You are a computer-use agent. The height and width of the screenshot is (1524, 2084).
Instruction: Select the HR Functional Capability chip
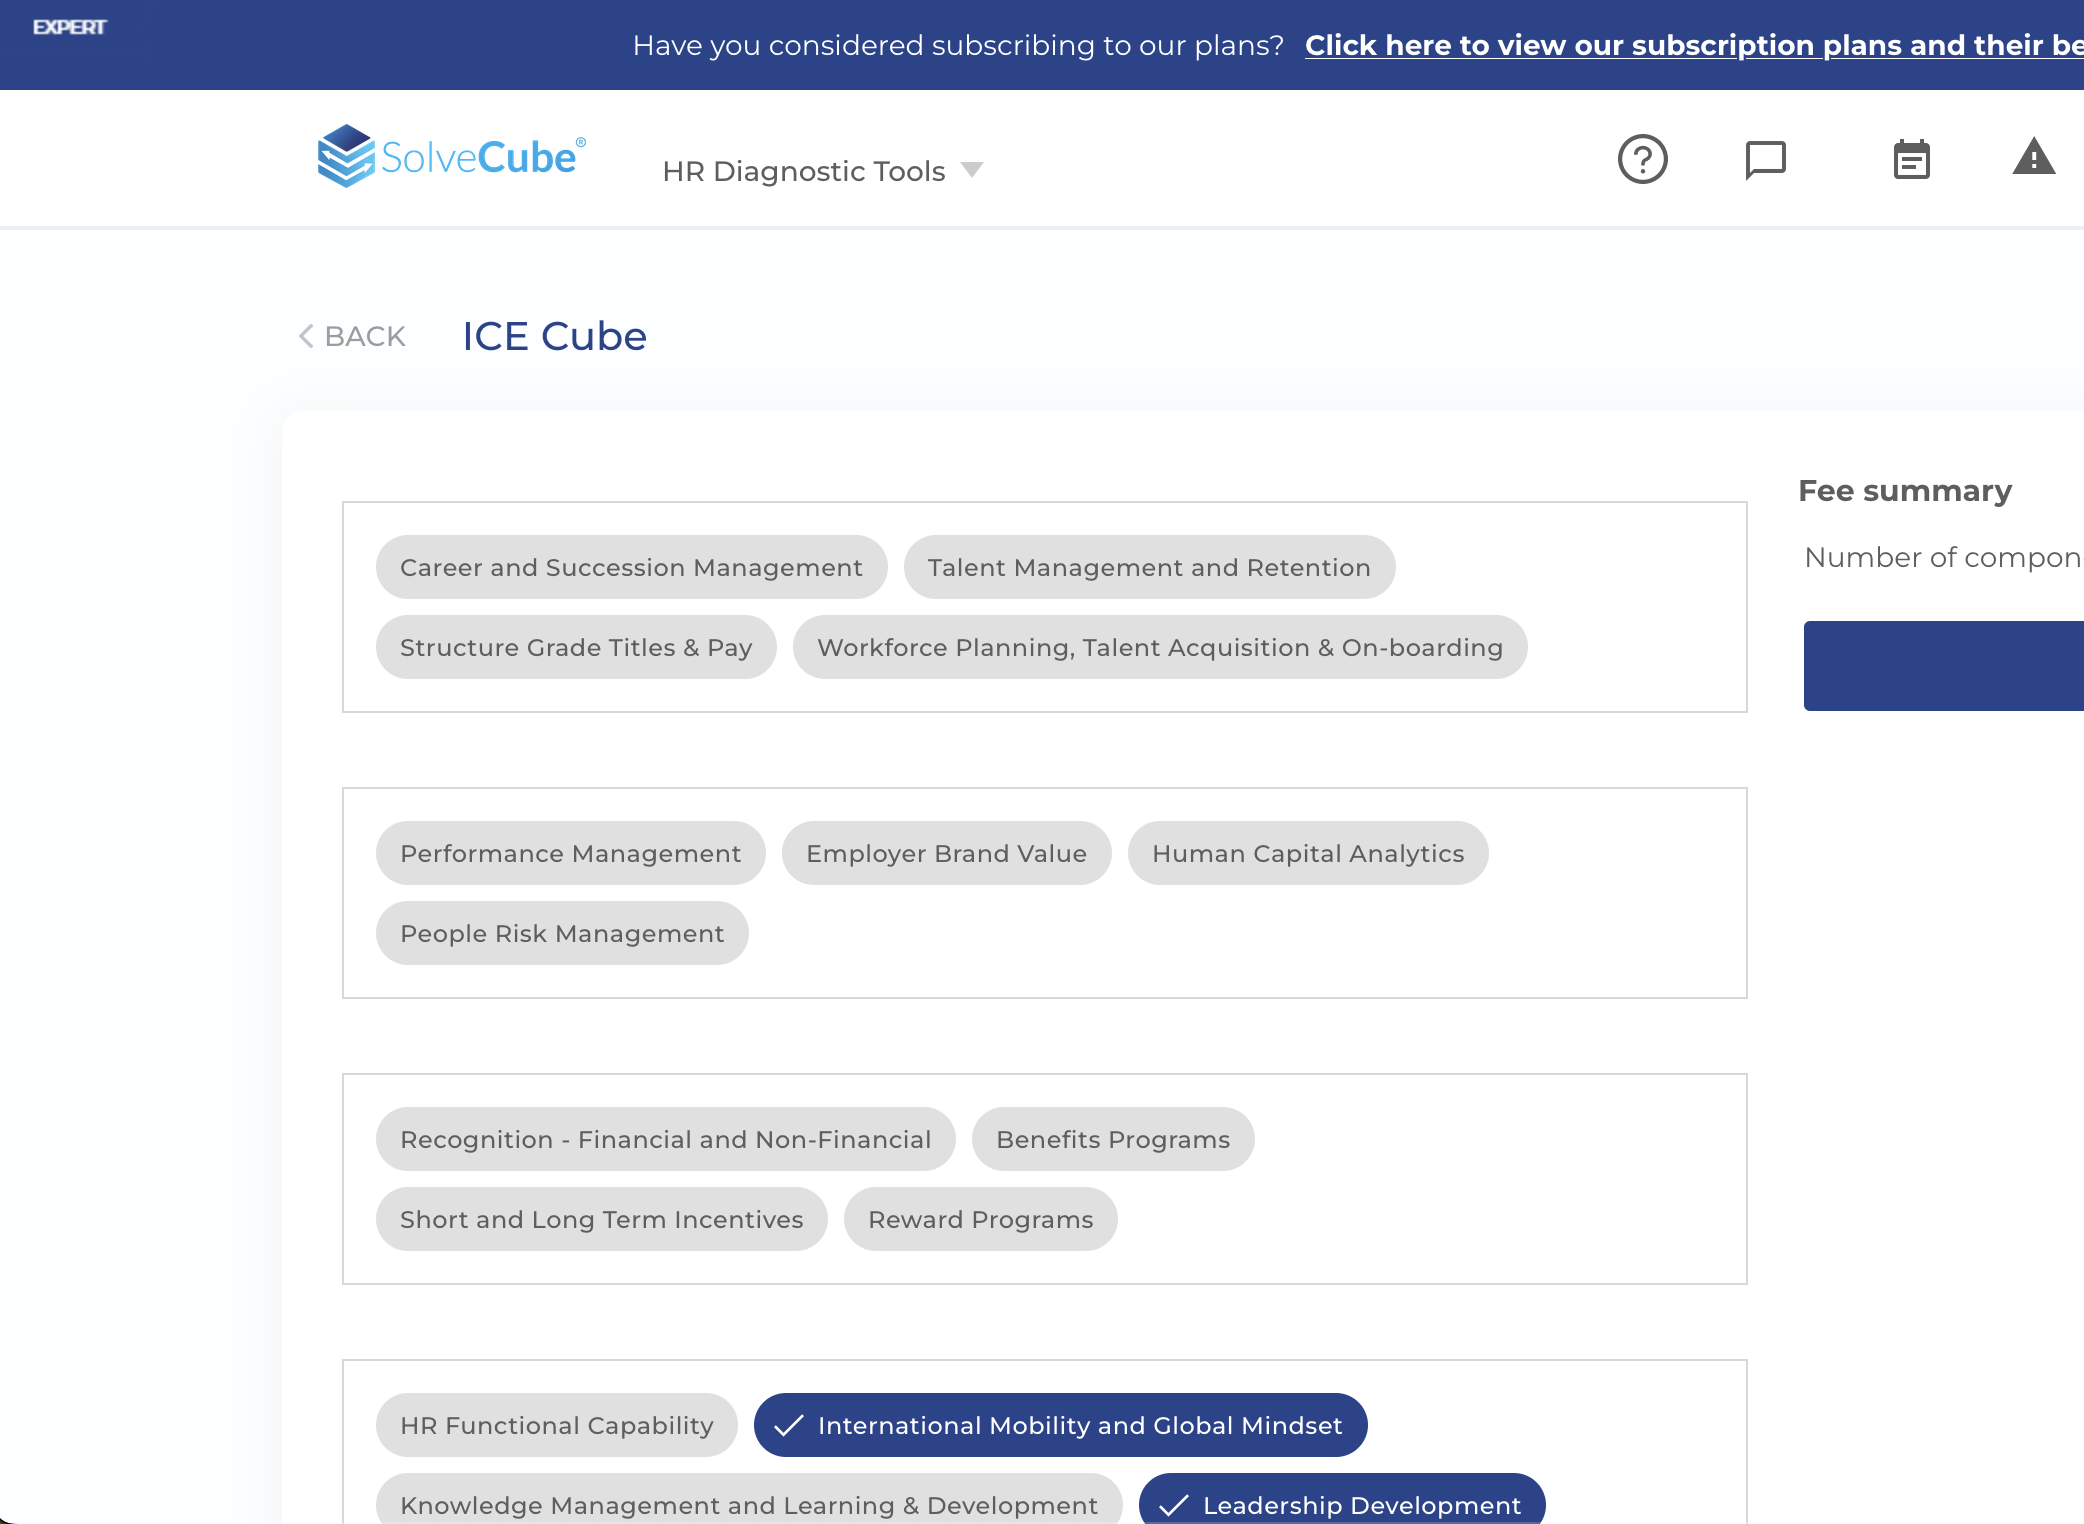556,1425
